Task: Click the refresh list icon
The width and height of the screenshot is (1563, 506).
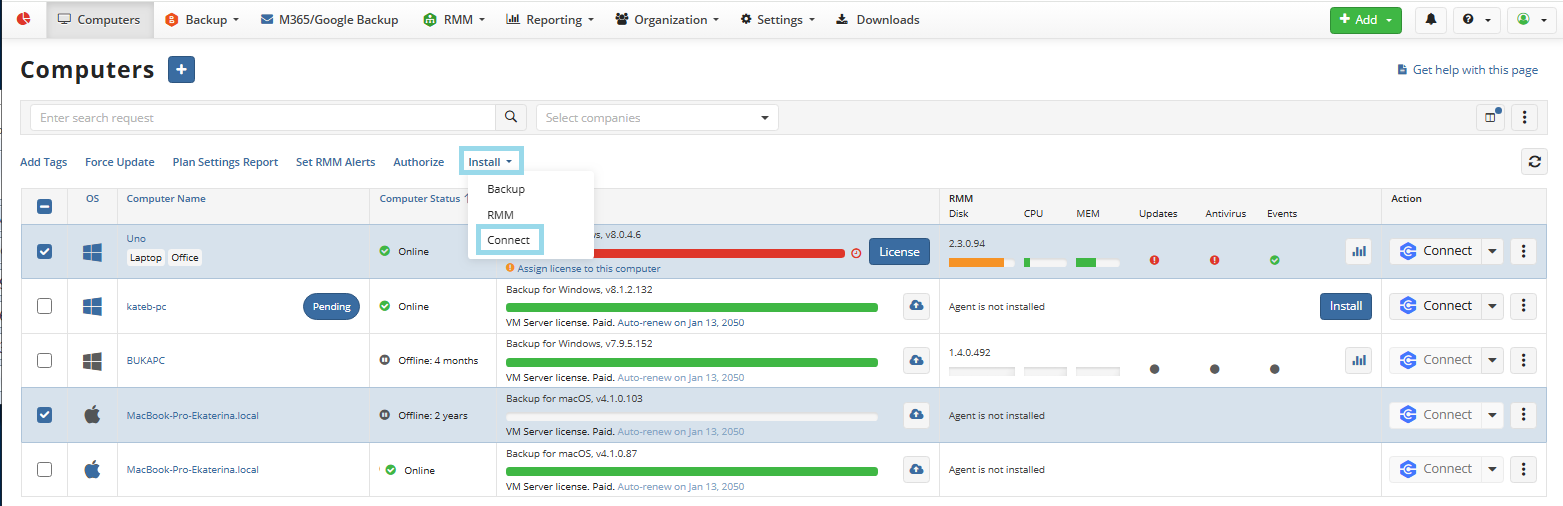Action: [x=1534, y=161]
